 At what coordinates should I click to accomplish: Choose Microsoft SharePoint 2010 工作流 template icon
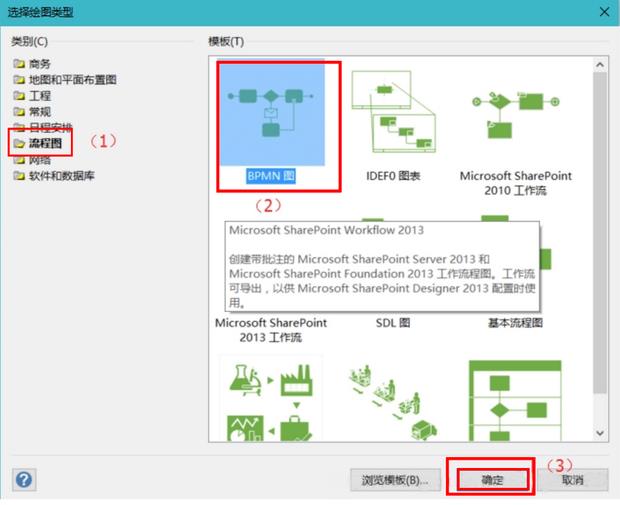[516, 115]
